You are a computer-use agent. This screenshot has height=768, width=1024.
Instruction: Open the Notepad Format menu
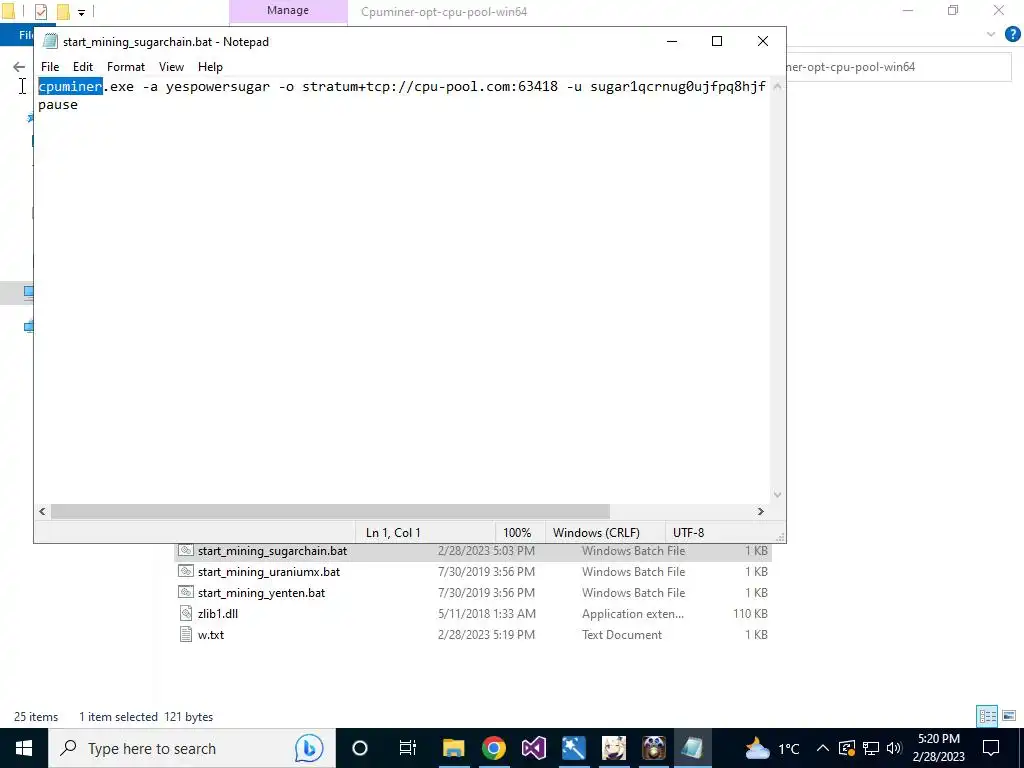(x=125, y=67)
